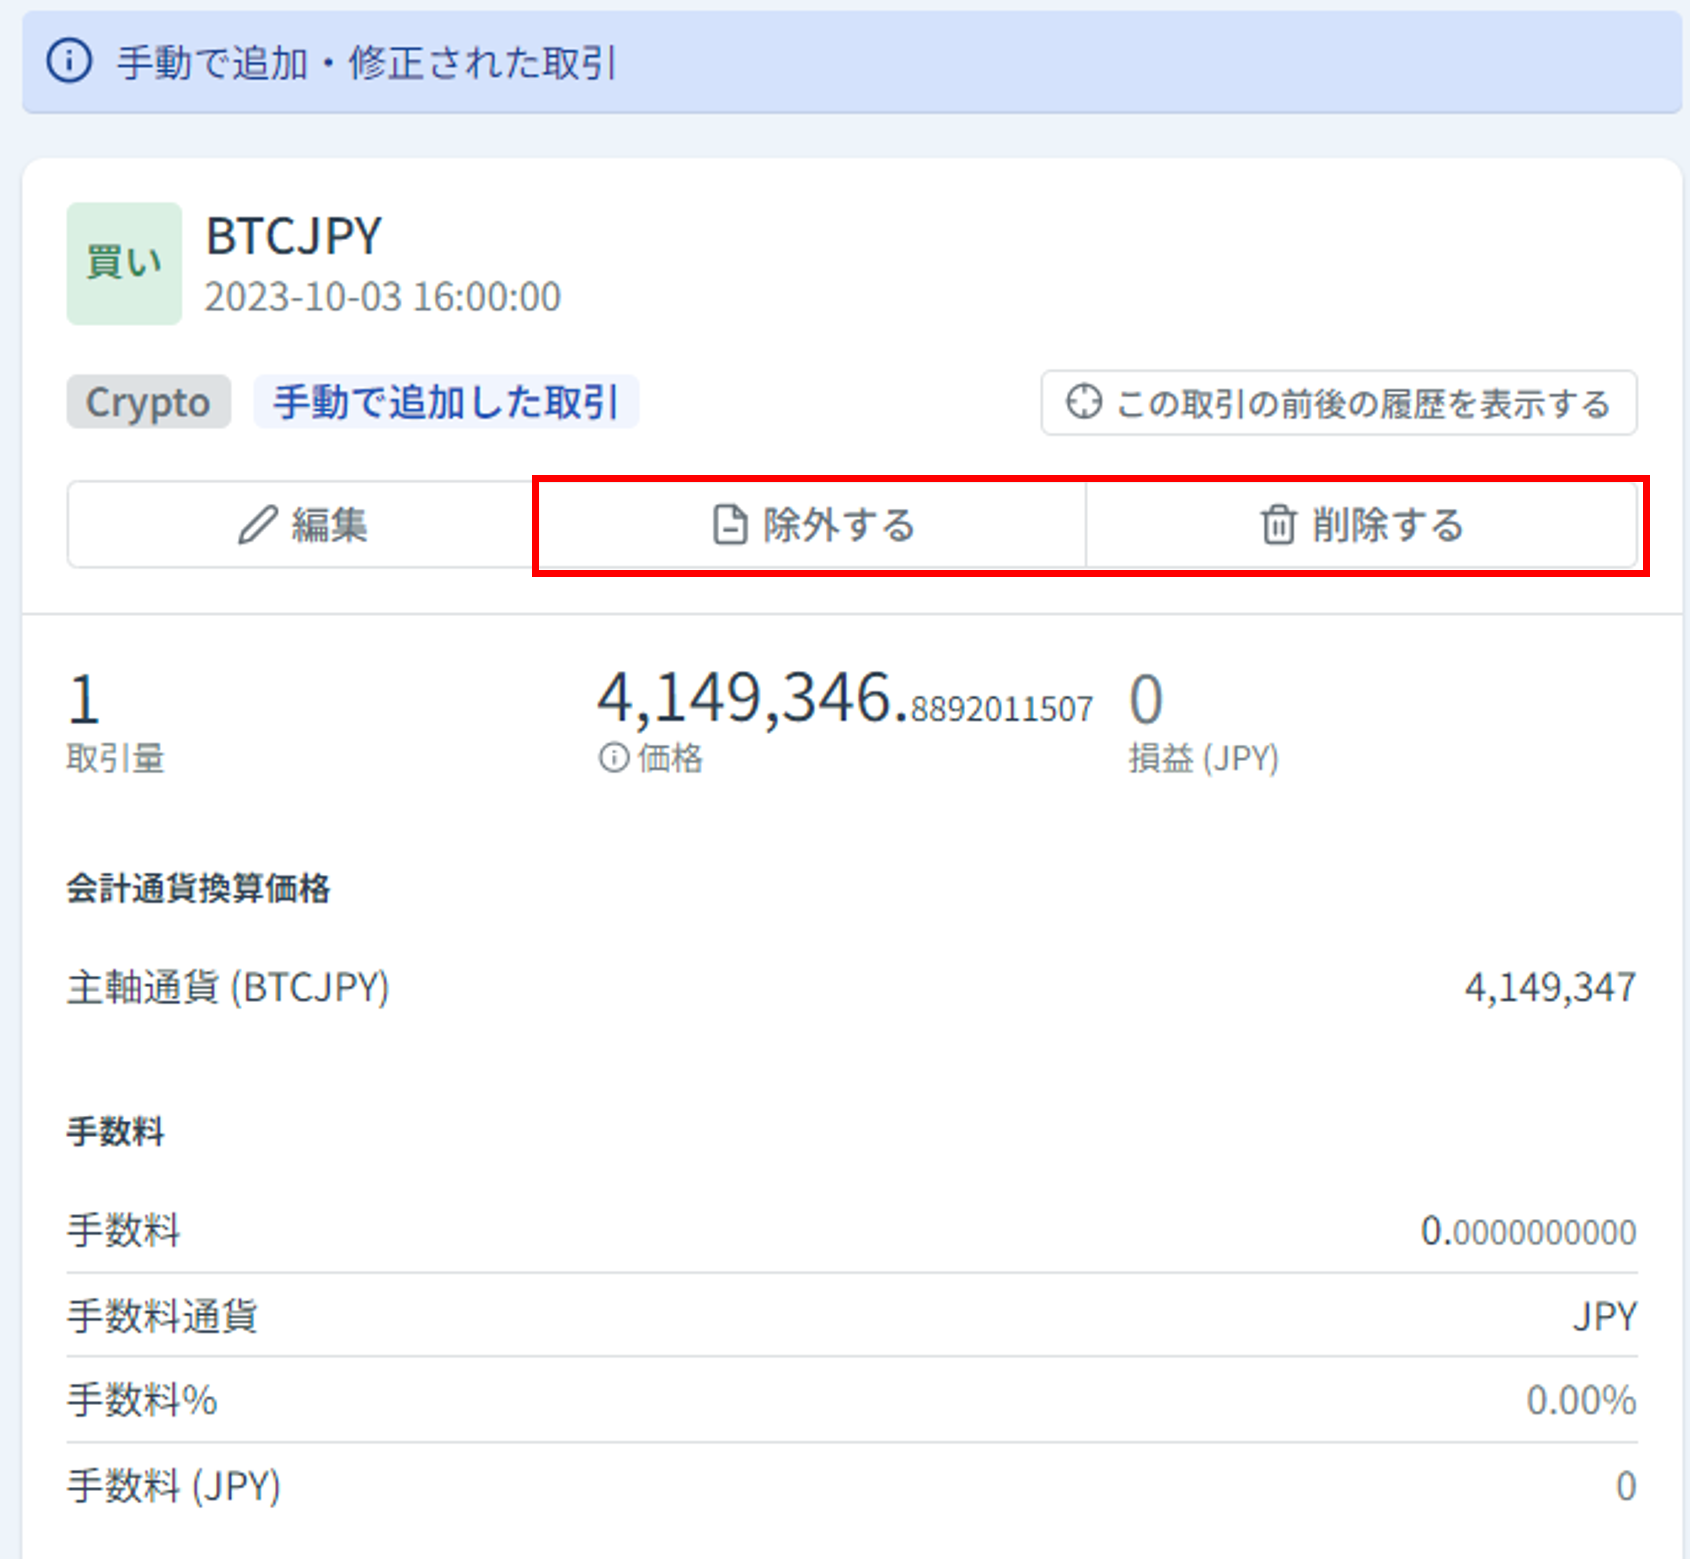Click the 手動で追加した取引 tag

[x=446, y=402]
